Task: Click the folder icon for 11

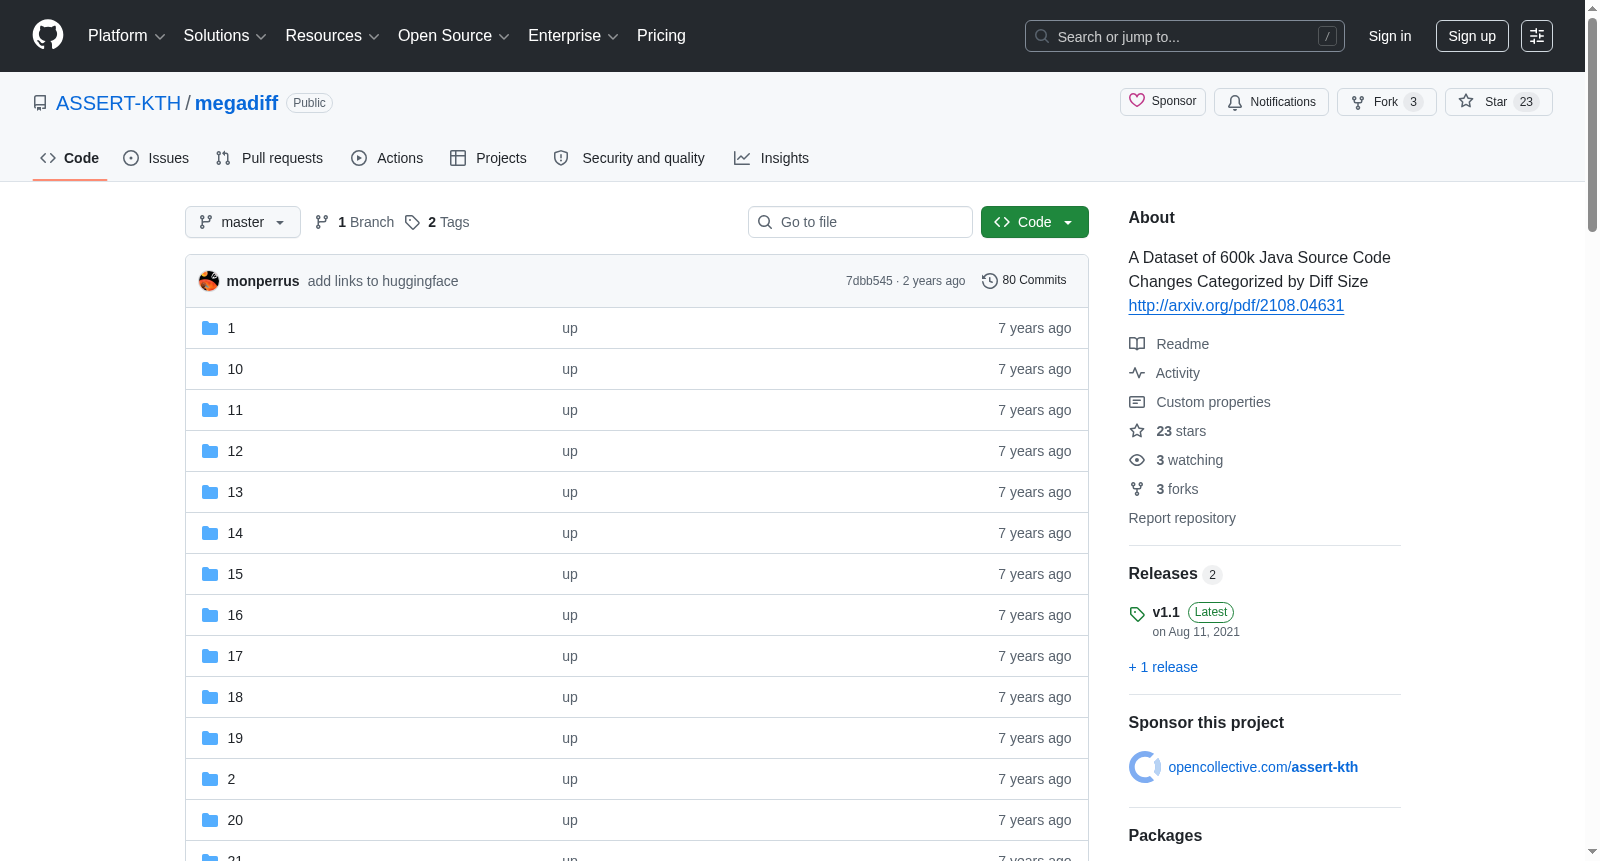Action: point(210,410)
